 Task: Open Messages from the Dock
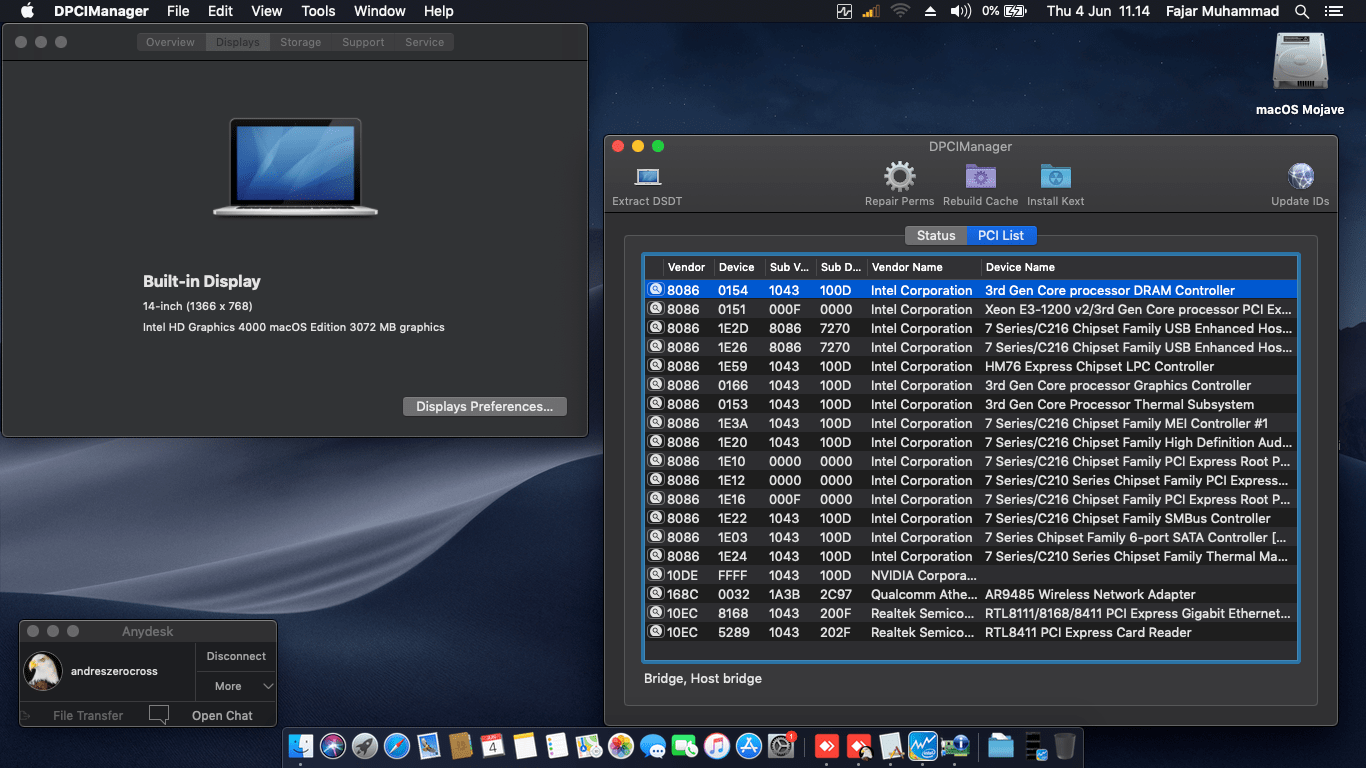(653, 745)
